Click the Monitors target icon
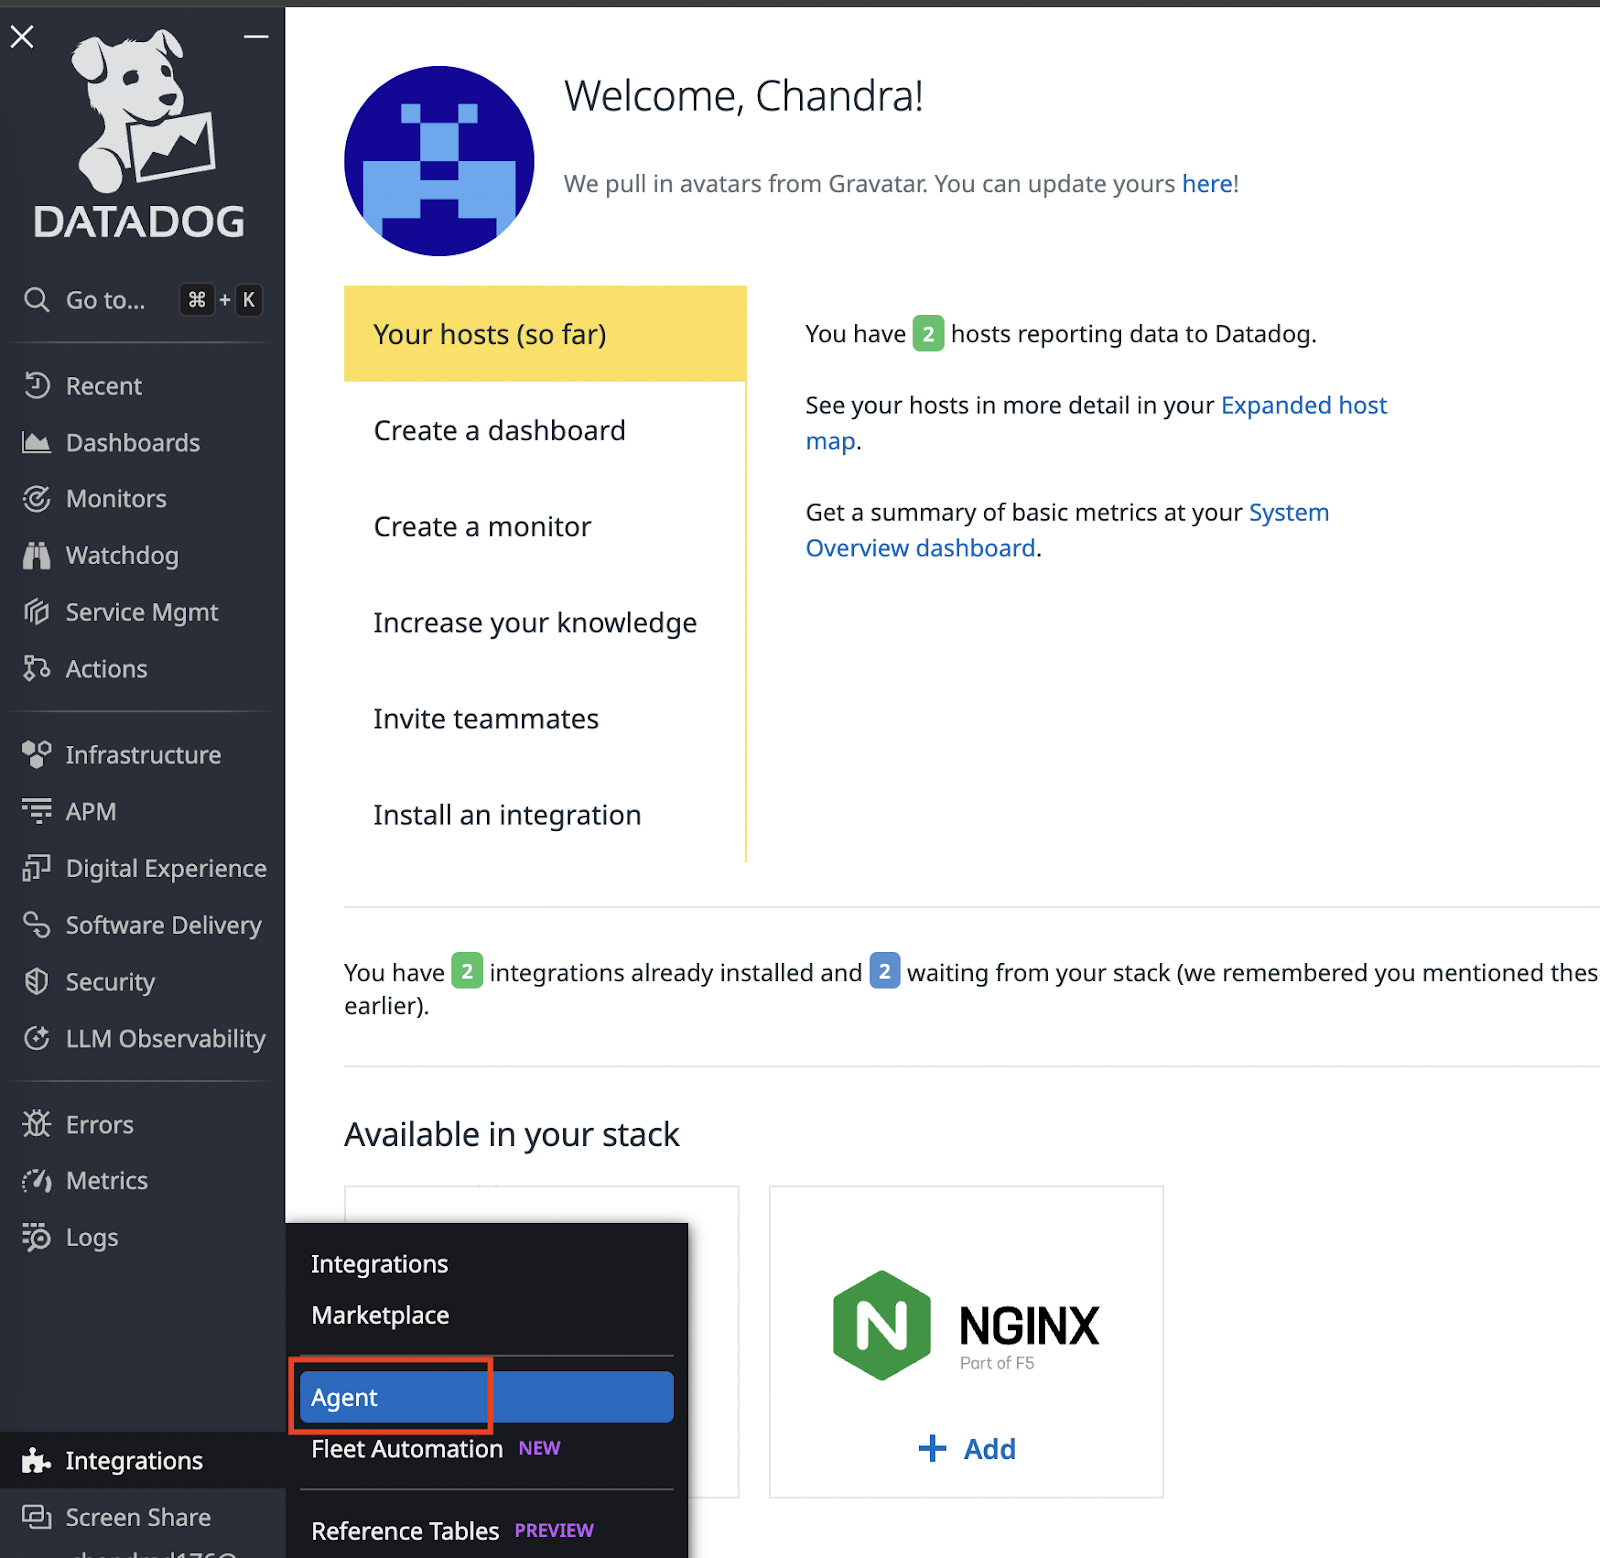 37,499
